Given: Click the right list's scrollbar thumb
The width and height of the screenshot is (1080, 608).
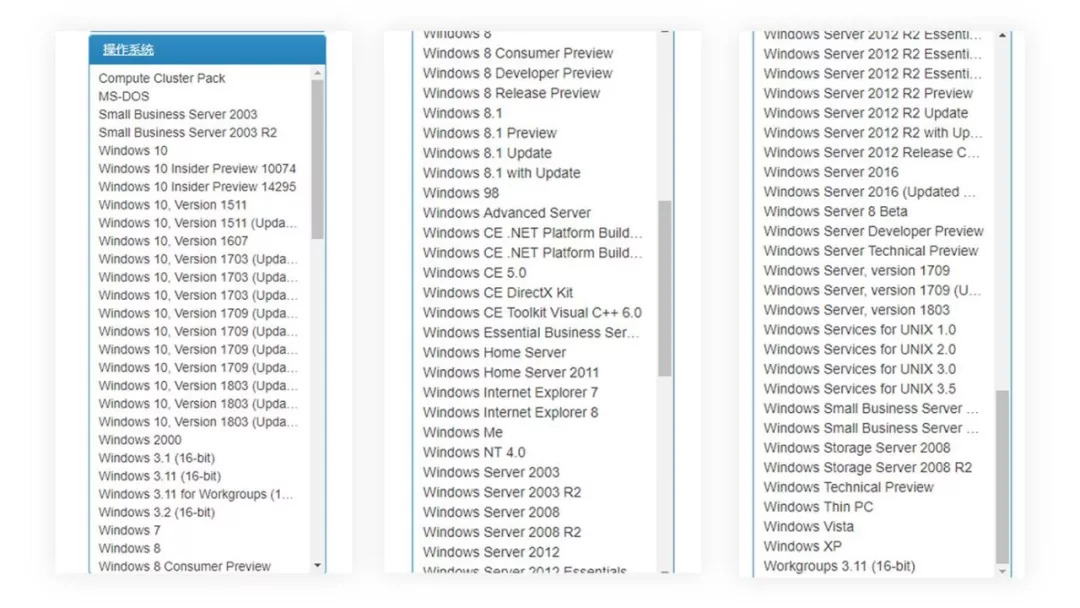Looking at the screenshot, I should pos(1002,477).
